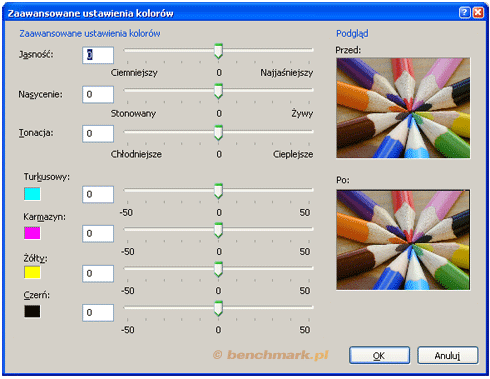Click the black Czerń color swatch
This screenshot has width=490, height=379.
32,311
